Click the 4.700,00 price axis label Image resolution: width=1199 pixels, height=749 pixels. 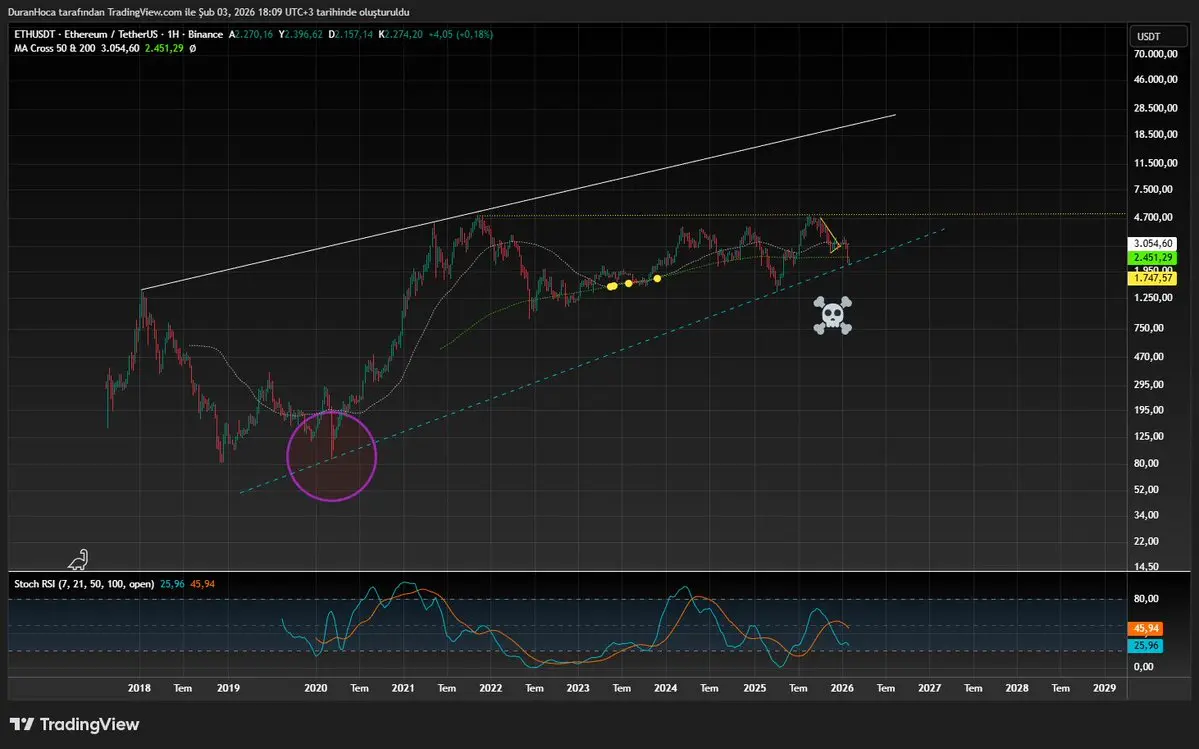pos(1153,217)
